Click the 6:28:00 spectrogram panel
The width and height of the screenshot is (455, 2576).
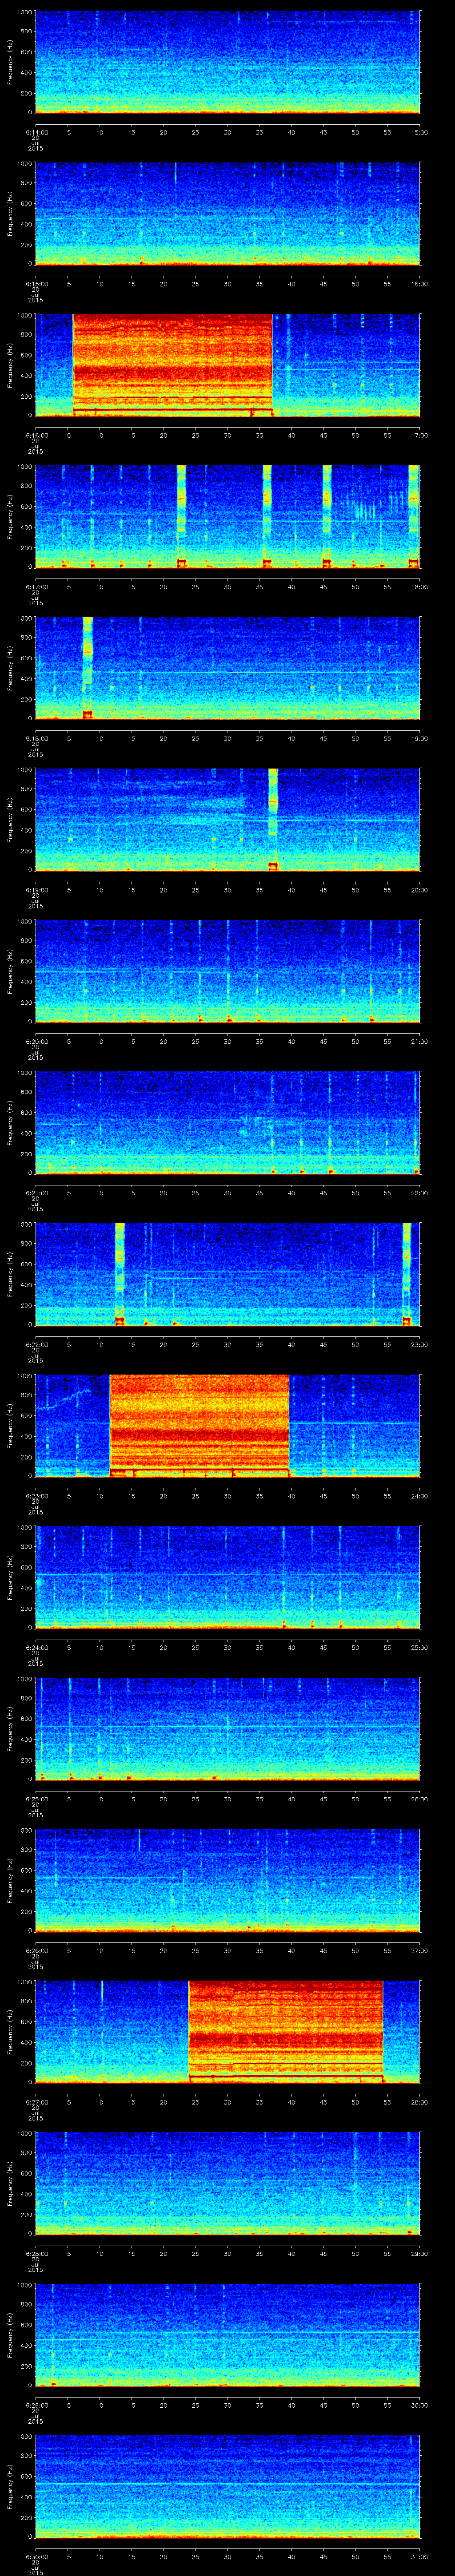(227, 2183)
